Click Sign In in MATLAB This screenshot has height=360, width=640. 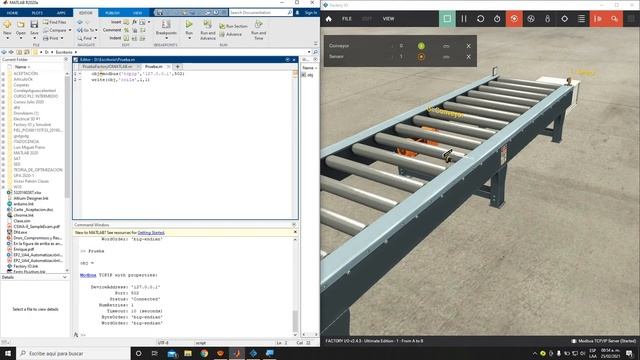(x=311, y=13)
